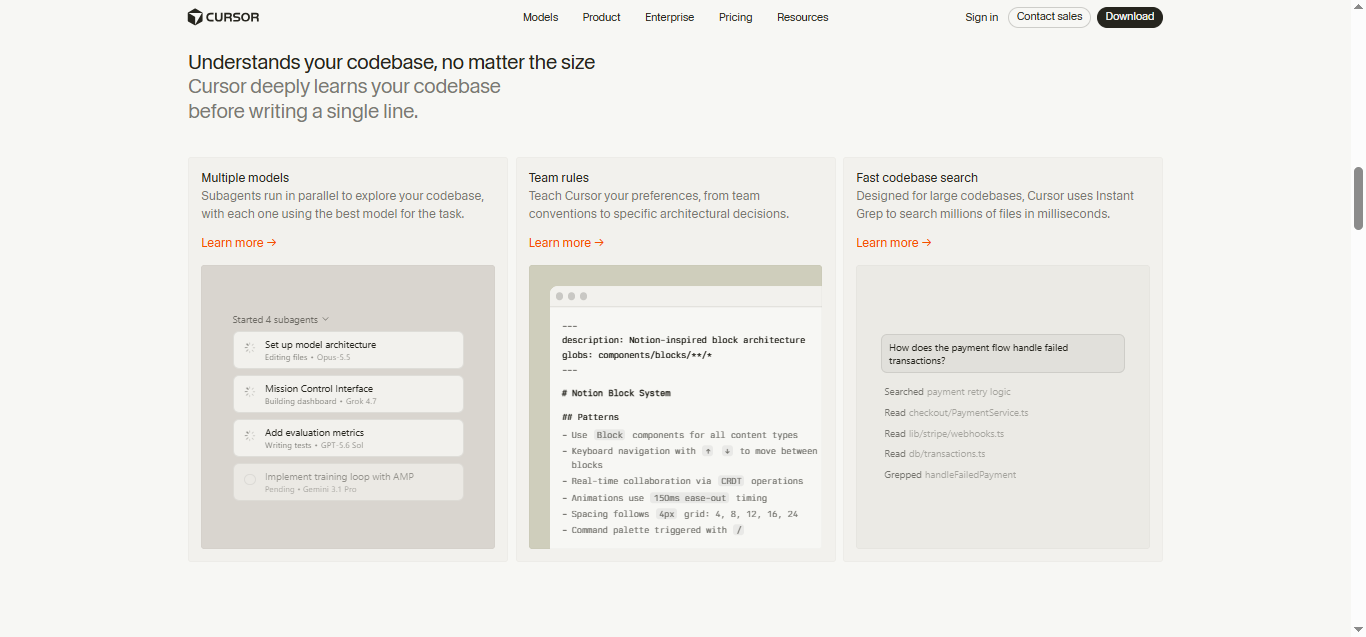The image size is (1366, 637).
Task: Click the up arrow keycap in Patterns list
Action: coord(707,451)
